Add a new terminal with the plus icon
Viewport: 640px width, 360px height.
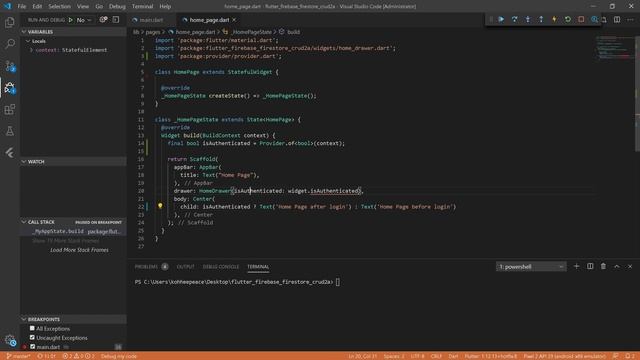(576, 266)
